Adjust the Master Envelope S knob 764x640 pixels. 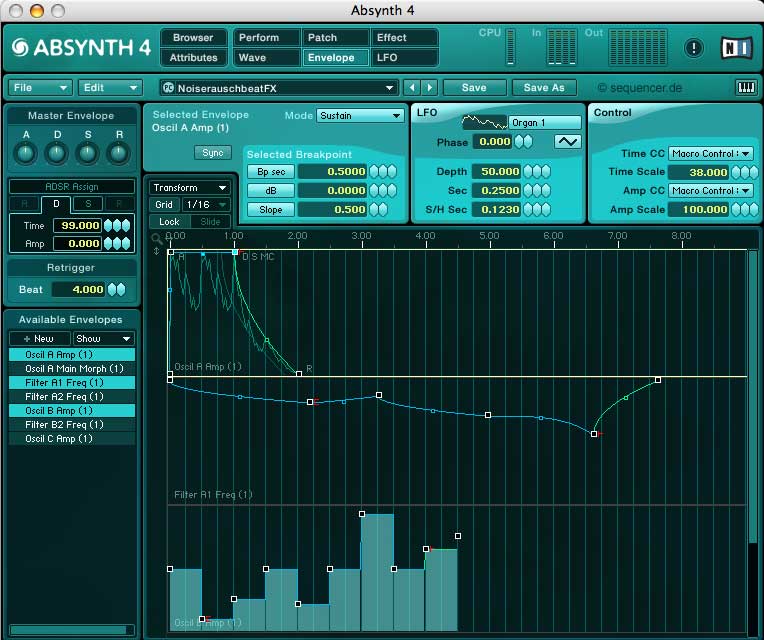click(x=88, y=154)
